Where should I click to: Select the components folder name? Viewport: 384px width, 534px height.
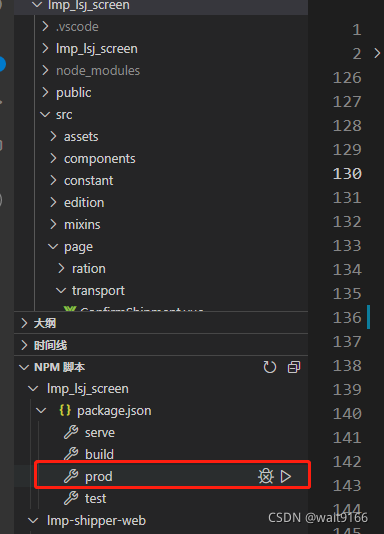(x=100, y=159)
